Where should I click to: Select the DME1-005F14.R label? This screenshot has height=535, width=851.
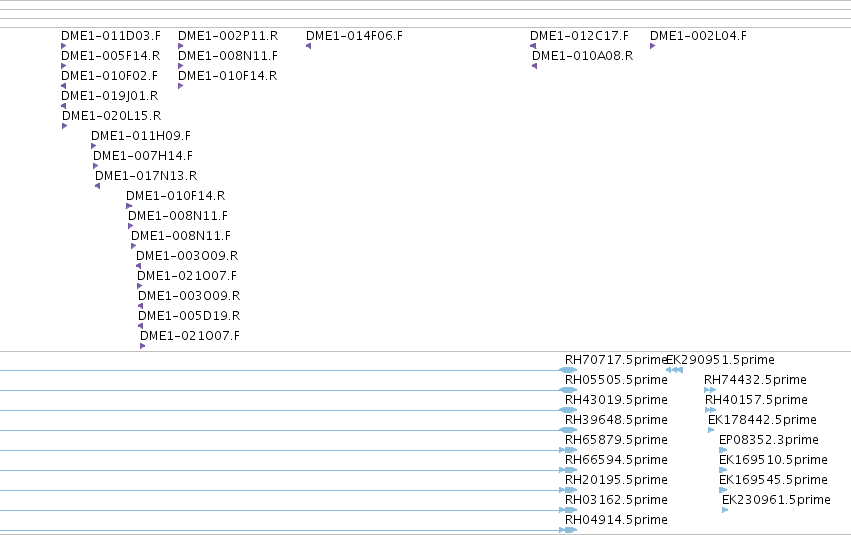(111, 56)
